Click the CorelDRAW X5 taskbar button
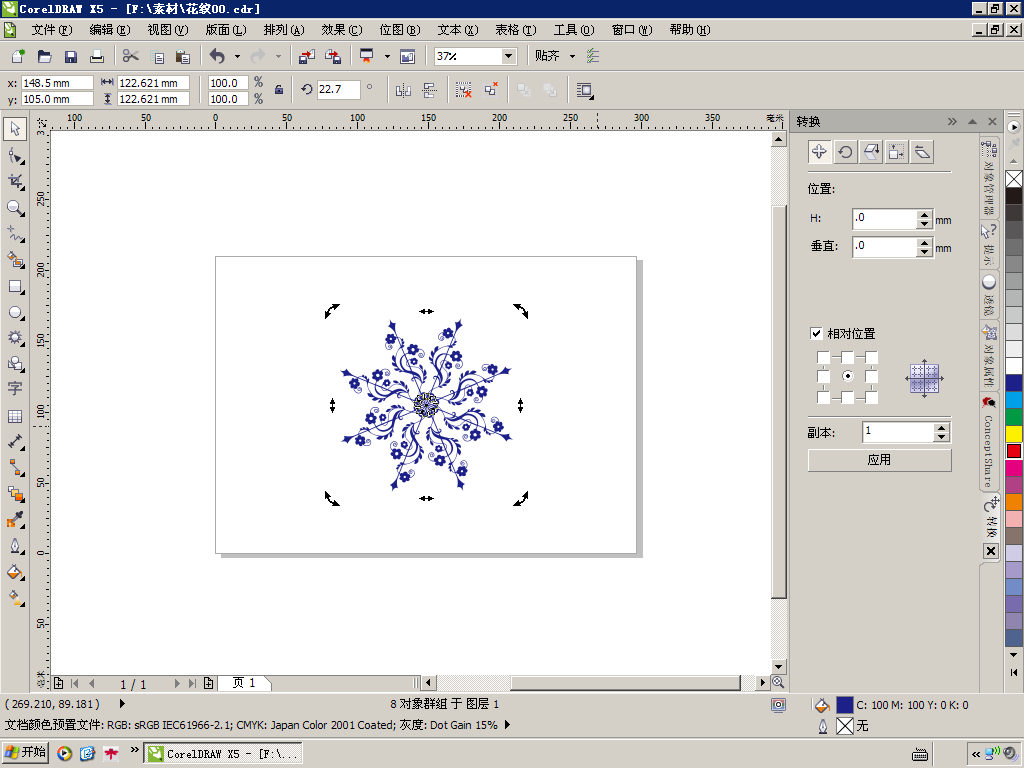The image size is (1024, 768). click(x=223, y=754)
